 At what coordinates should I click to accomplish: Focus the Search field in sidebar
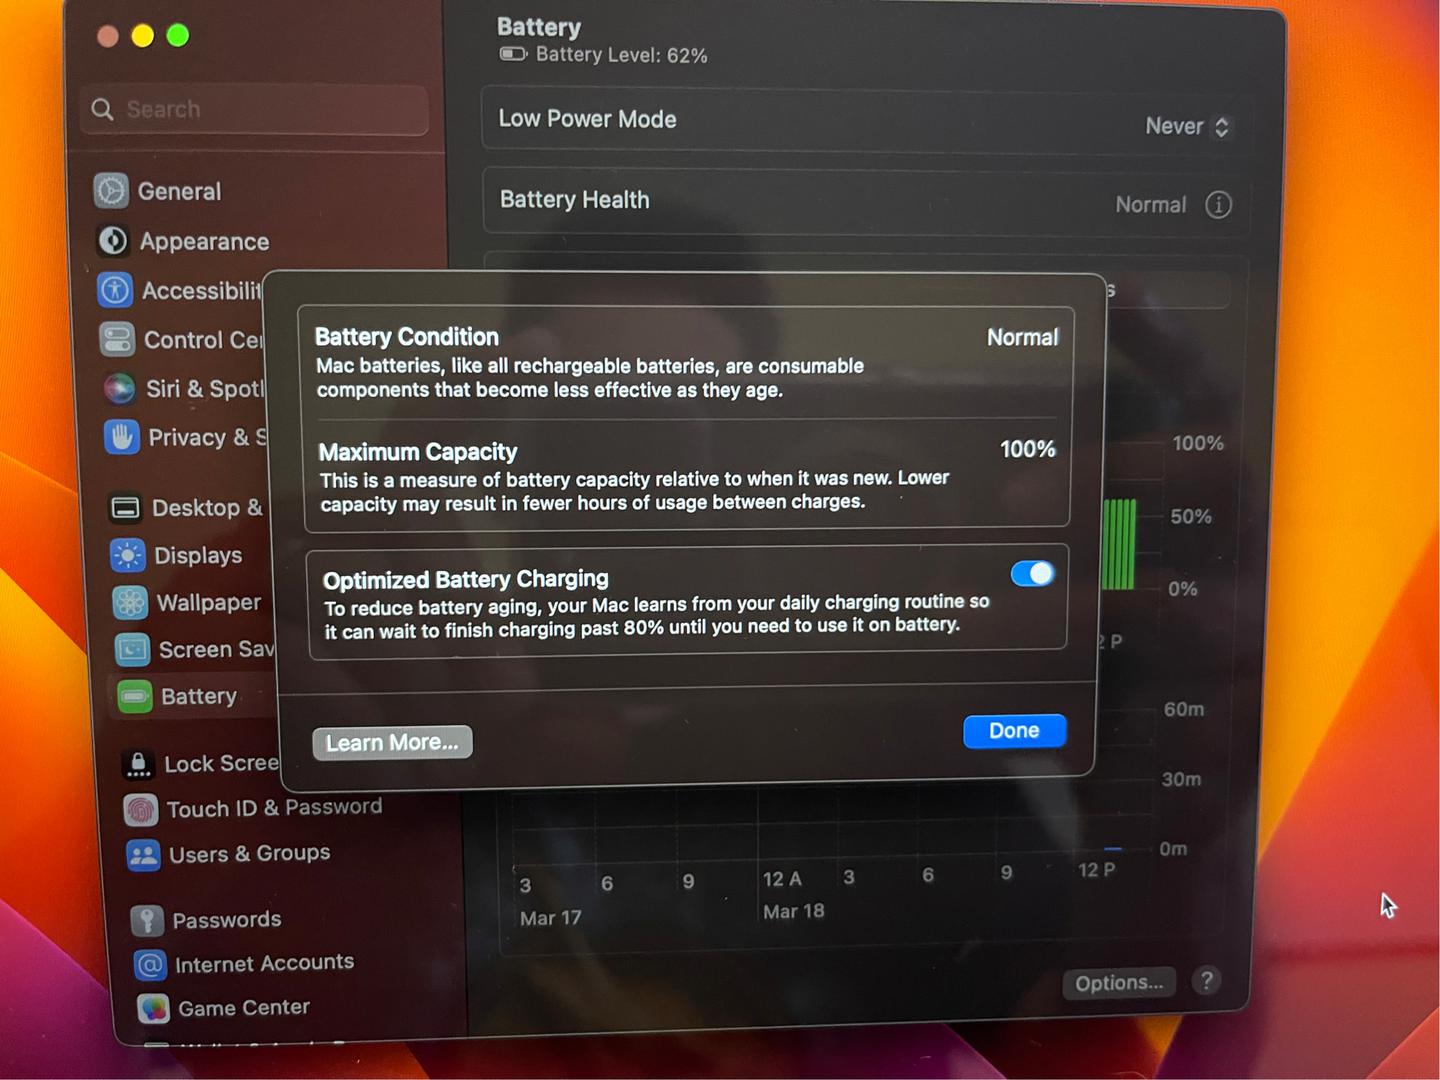(x=254, y=109)
